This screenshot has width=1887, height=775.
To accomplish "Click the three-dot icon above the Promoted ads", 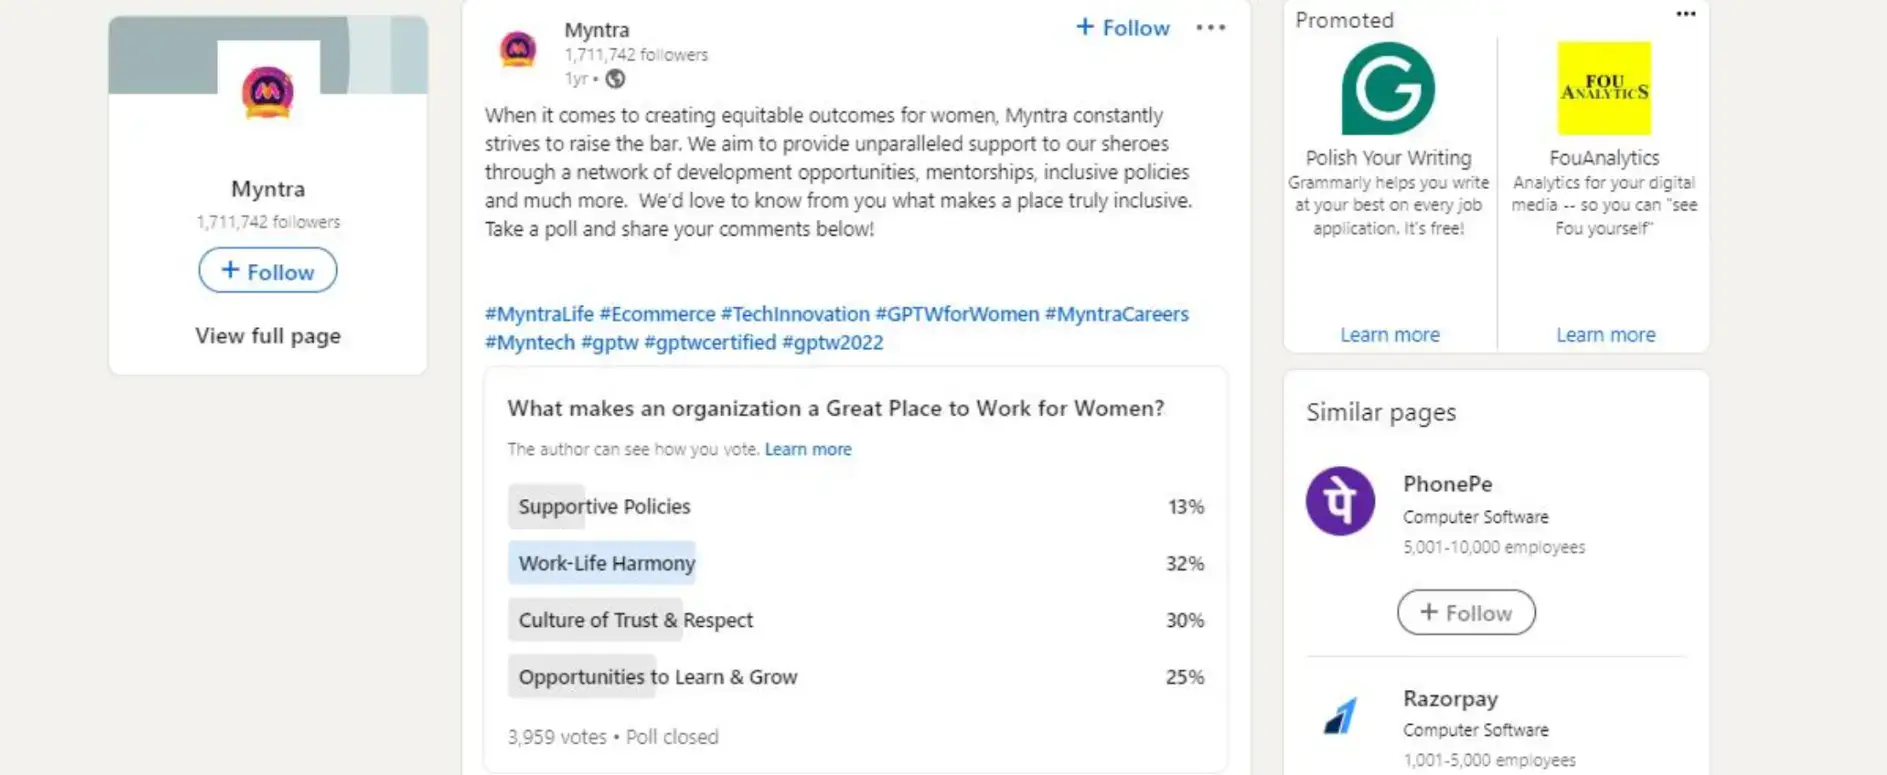I will (x=1685, y=14).
